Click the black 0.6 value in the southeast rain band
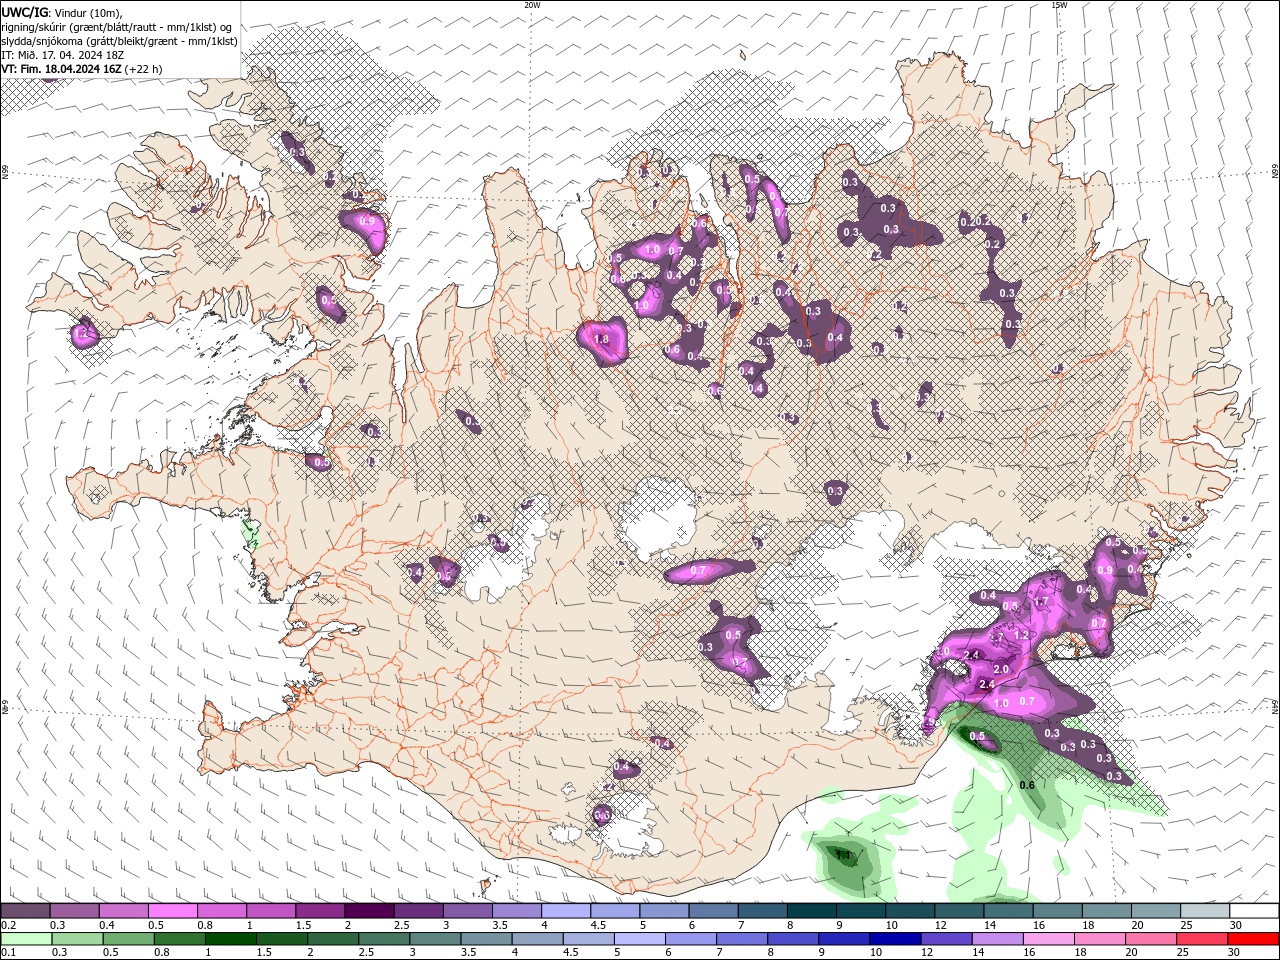Screen dimensions: 1280x960 pos(1027,785)
